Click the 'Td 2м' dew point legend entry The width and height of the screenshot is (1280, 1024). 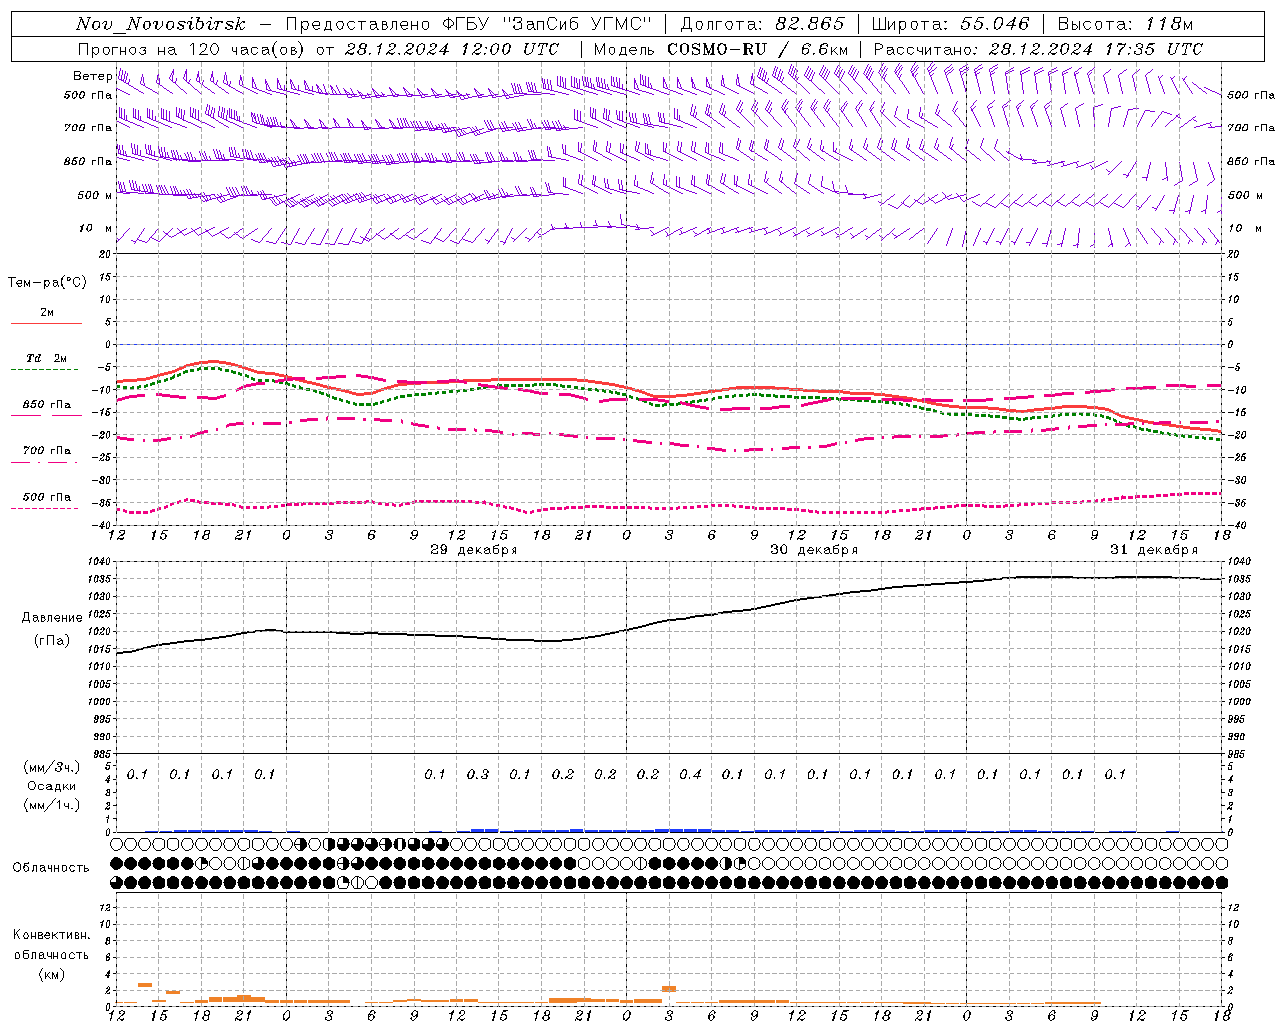tap(47, 358)
